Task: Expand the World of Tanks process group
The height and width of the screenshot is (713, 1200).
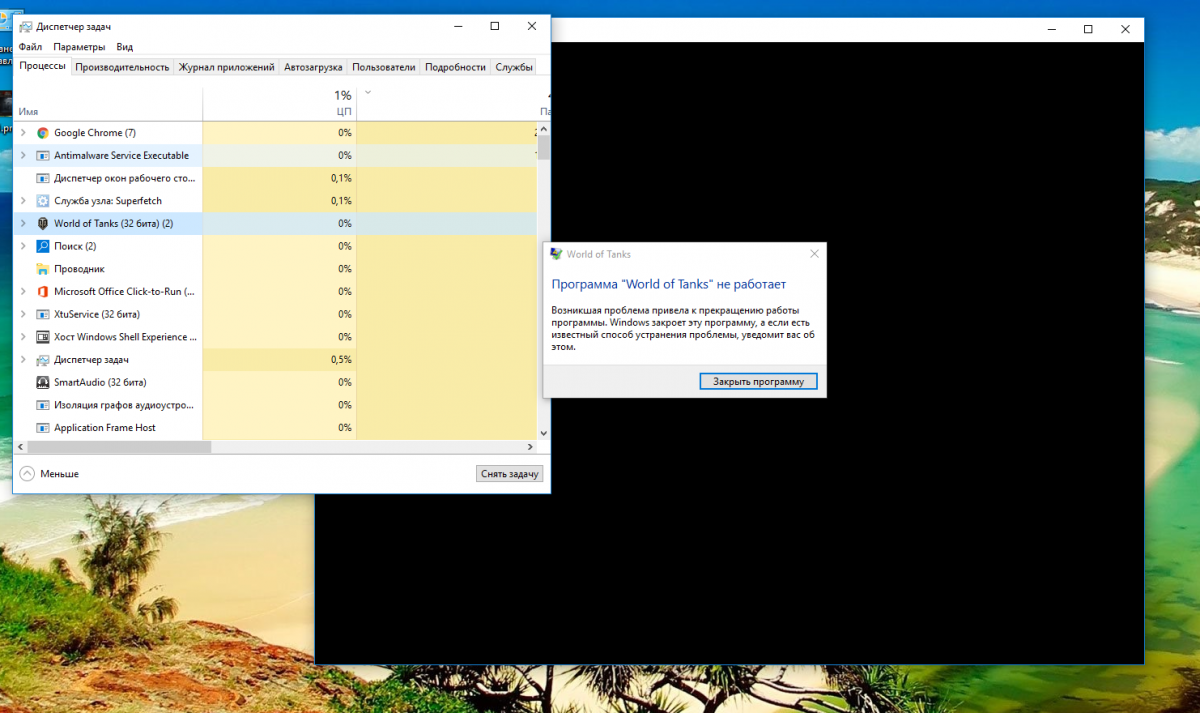Action: tap(23, 224)
